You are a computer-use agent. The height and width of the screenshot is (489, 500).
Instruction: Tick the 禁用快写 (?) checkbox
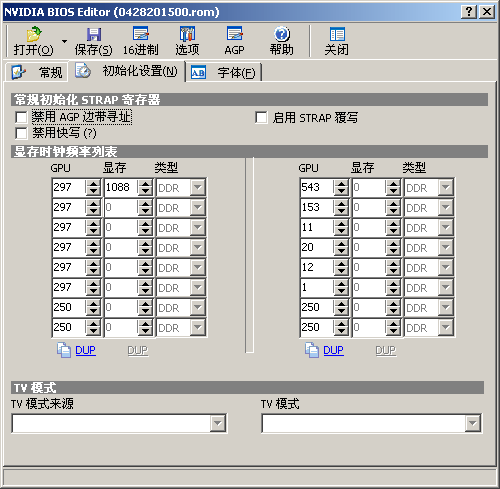pyautogui.click(x=21, y=133)
